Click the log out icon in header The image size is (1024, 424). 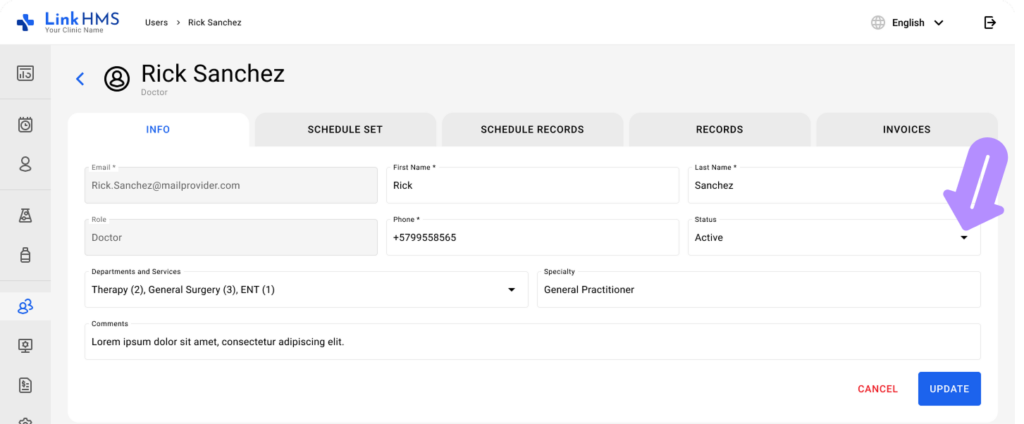click(x=990, y=23)
